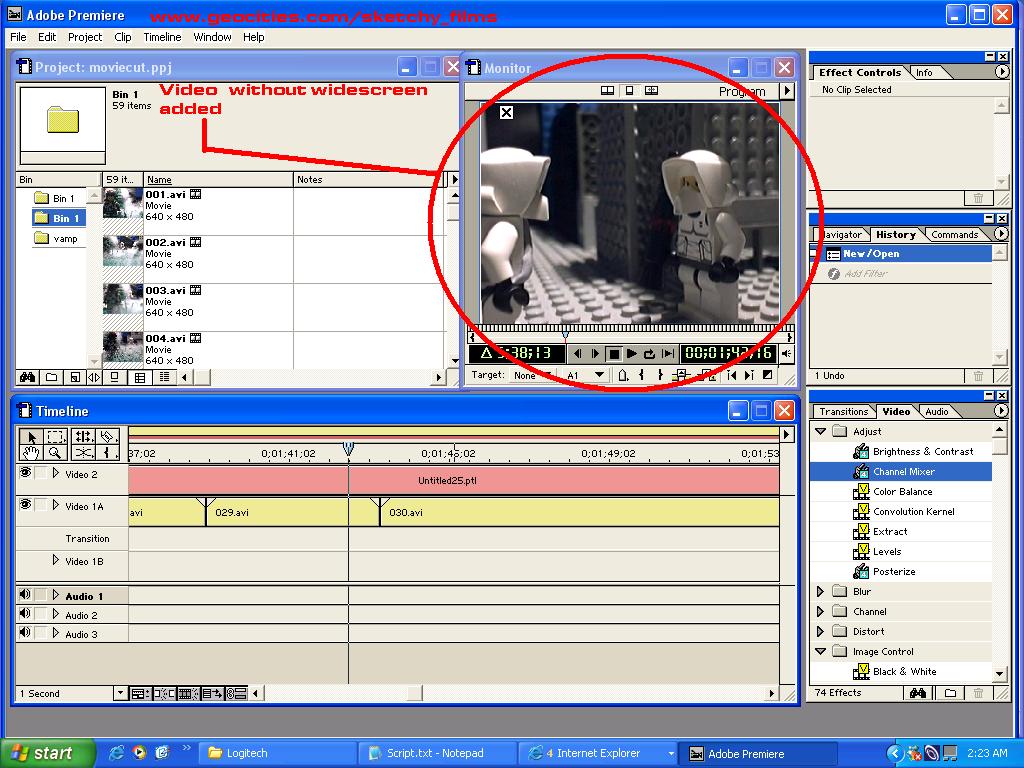The height and width of the screenshot is (768, 1024).
Task: Click Play In to Out button
Action: point(667,354)
